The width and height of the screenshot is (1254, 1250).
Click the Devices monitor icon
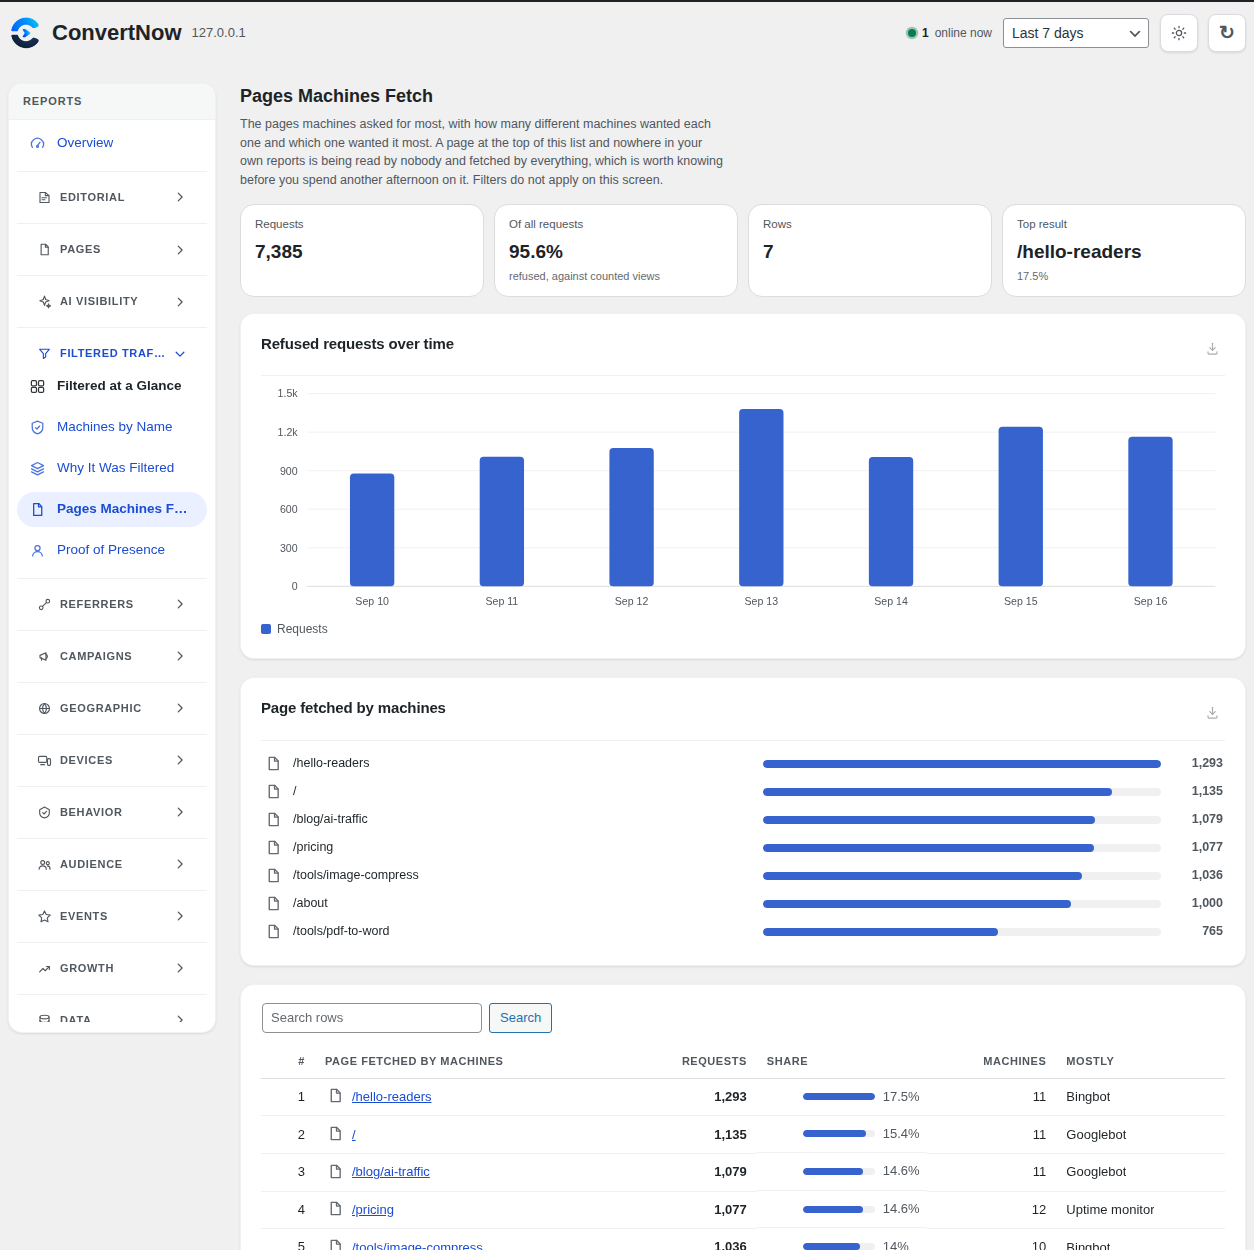coord(44,761)
